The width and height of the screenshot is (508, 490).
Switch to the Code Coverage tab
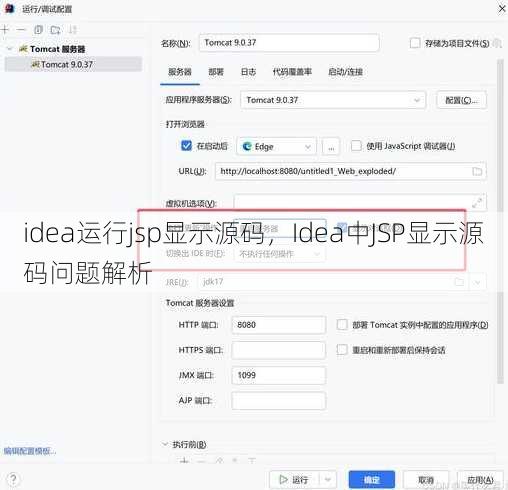coord(292,72)
